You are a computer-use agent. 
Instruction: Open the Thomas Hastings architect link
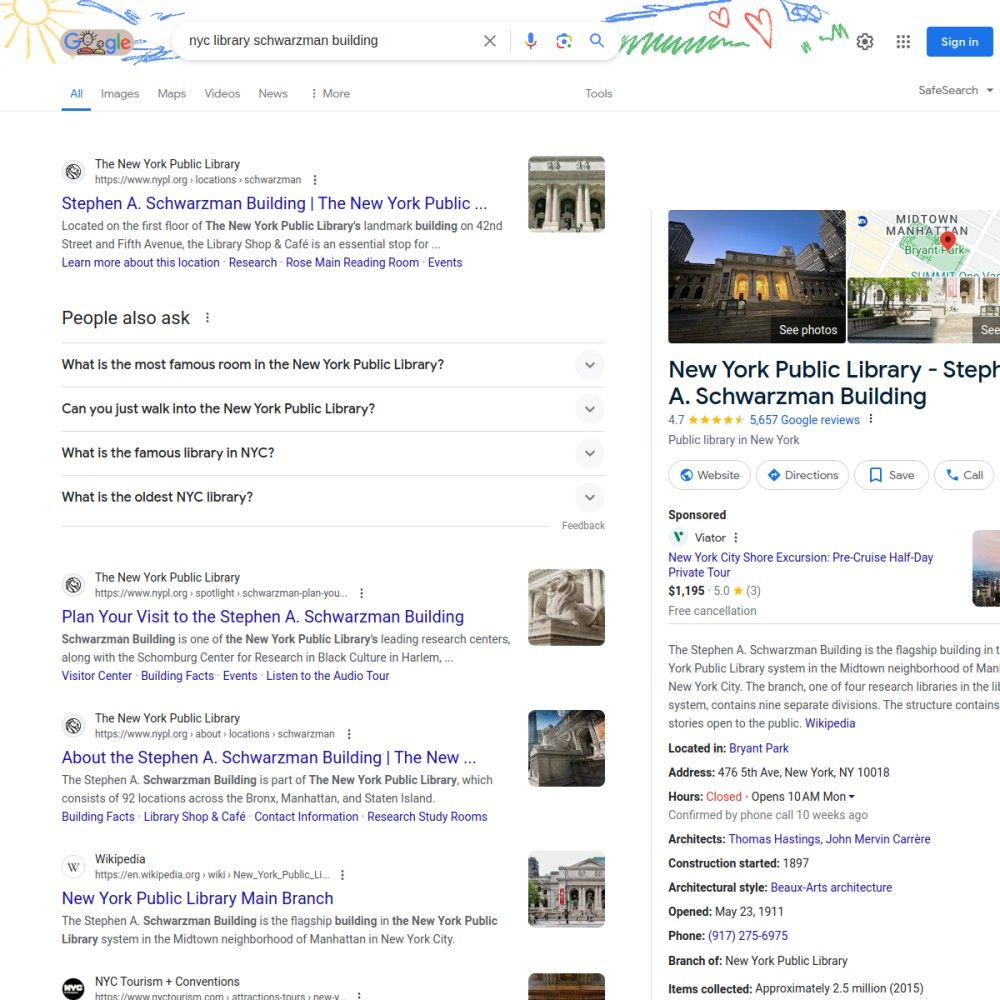pyautogui.click(x=774, y=839)
